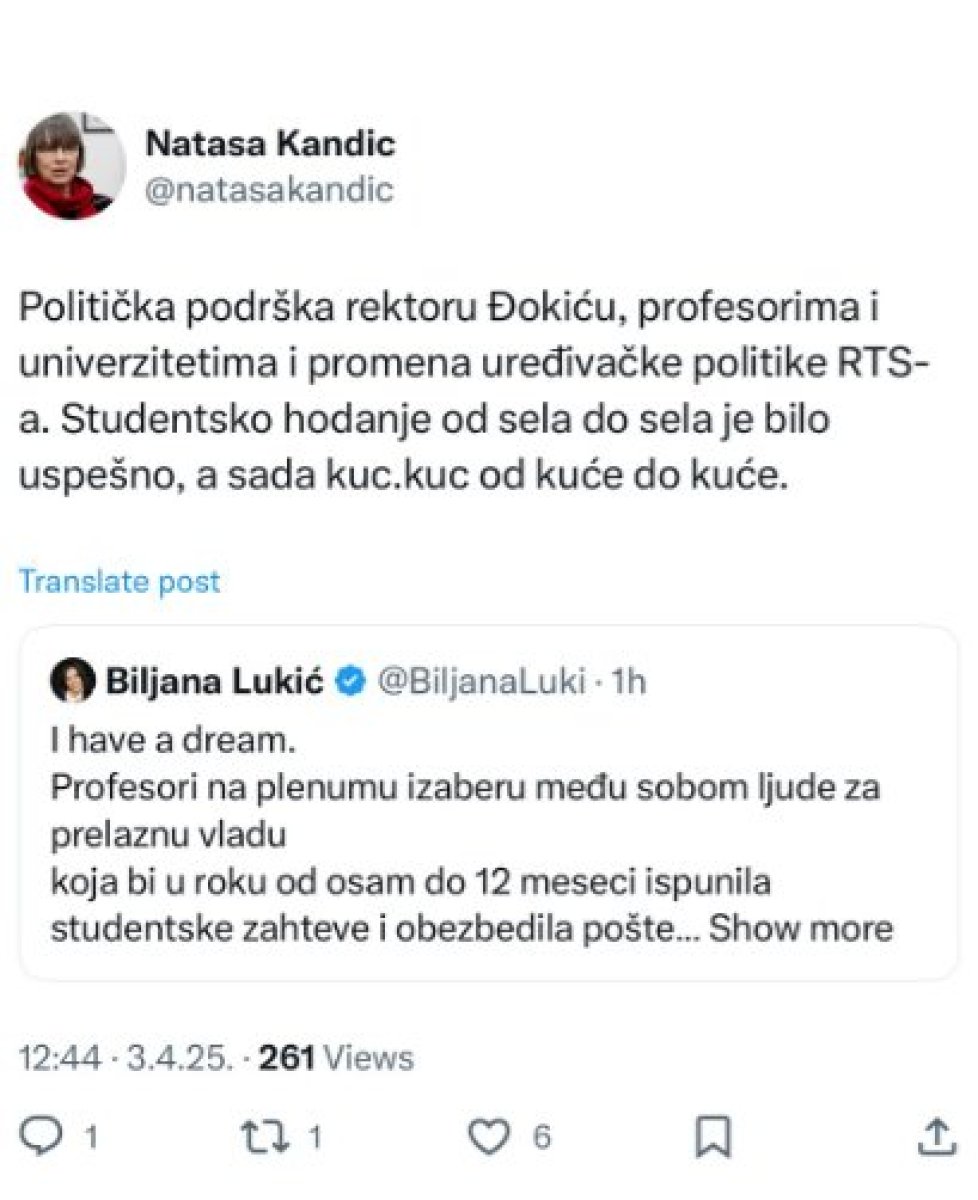
Task: Click the Biljana Lukić name in quote
Action: pyautogui.click(x=214, y=682)
